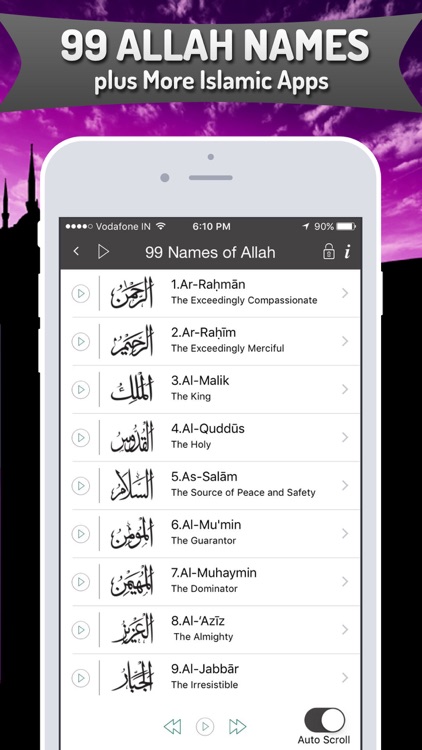Tap 'The Source of Peace and Safety'
Screen dimensions: 422x750
click(x=244, y=493)
